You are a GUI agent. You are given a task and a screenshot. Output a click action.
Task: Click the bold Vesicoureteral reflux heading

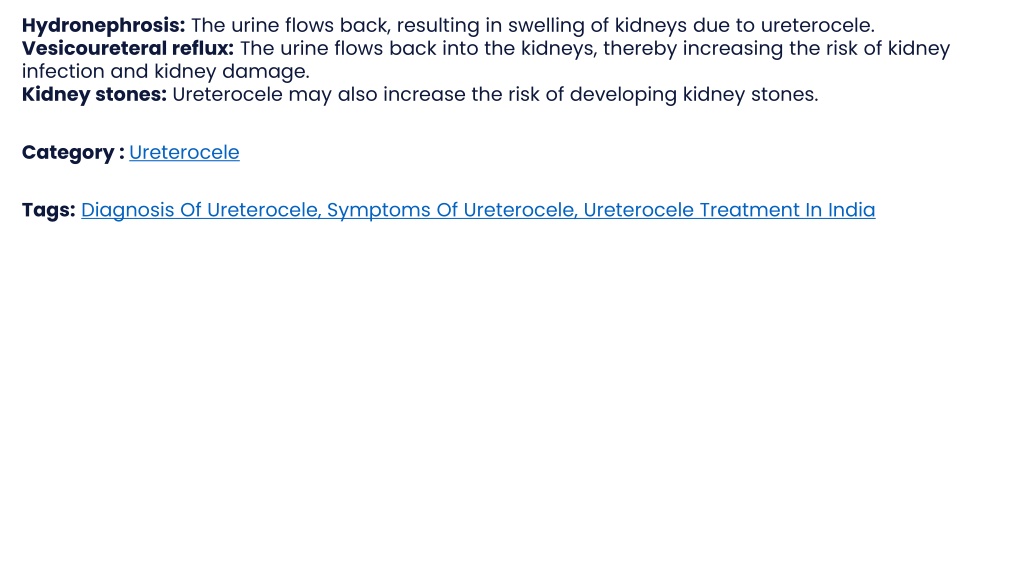click(127, 48)
